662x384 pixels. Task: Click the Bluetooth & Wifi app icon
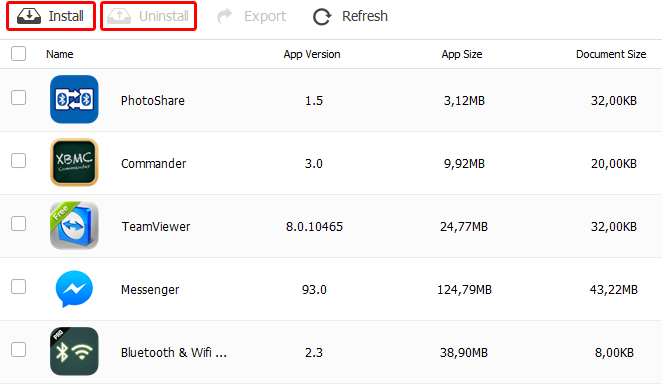[x=74, y=351]
